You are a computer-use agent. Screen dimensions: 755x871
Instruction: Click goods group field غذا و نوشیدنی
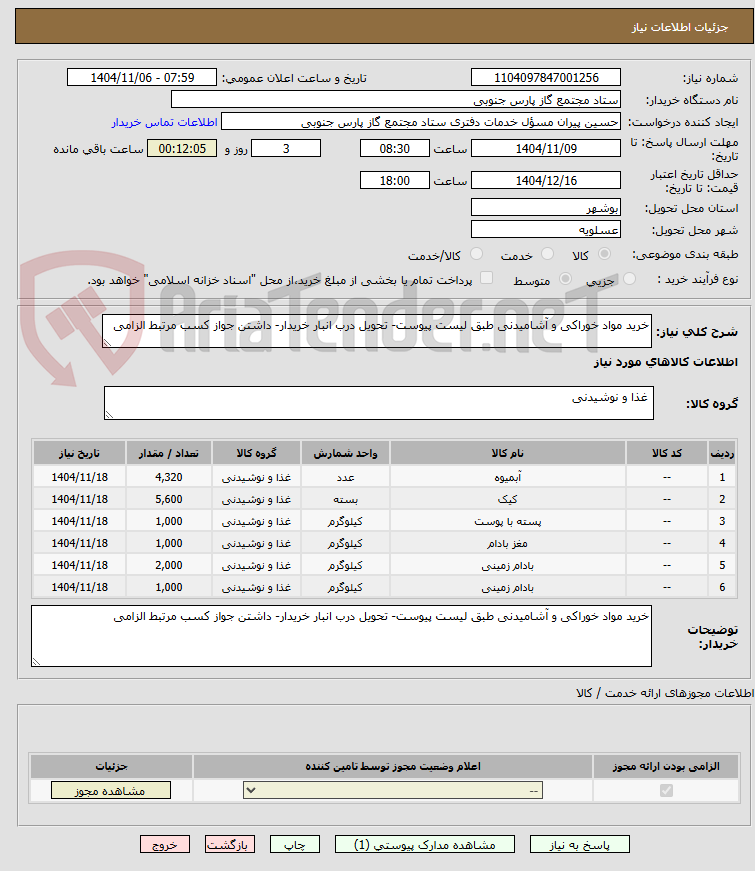point(378,403)
